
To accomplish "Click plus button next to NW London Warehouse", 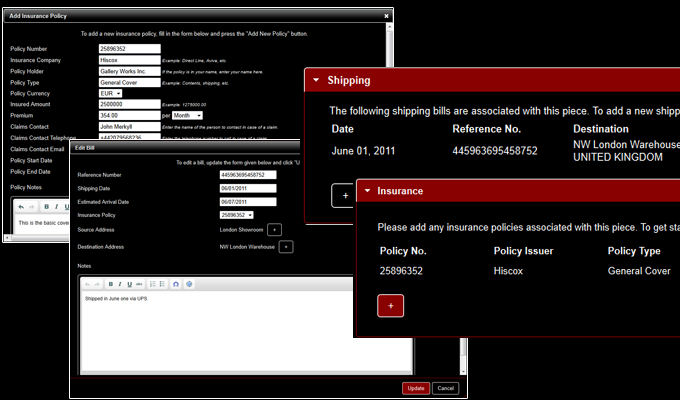I will [286, 247].
